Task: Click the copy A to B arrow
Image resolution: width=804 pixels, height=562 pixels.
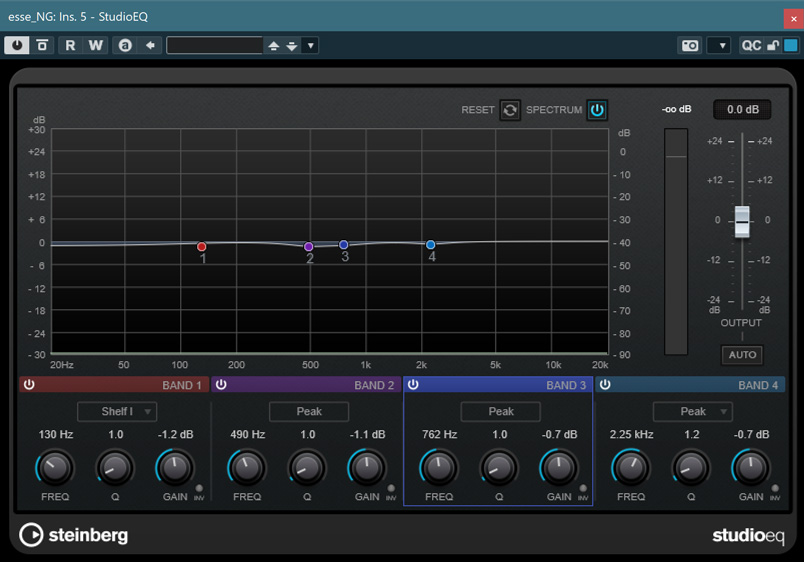Action: coord(150,45)
